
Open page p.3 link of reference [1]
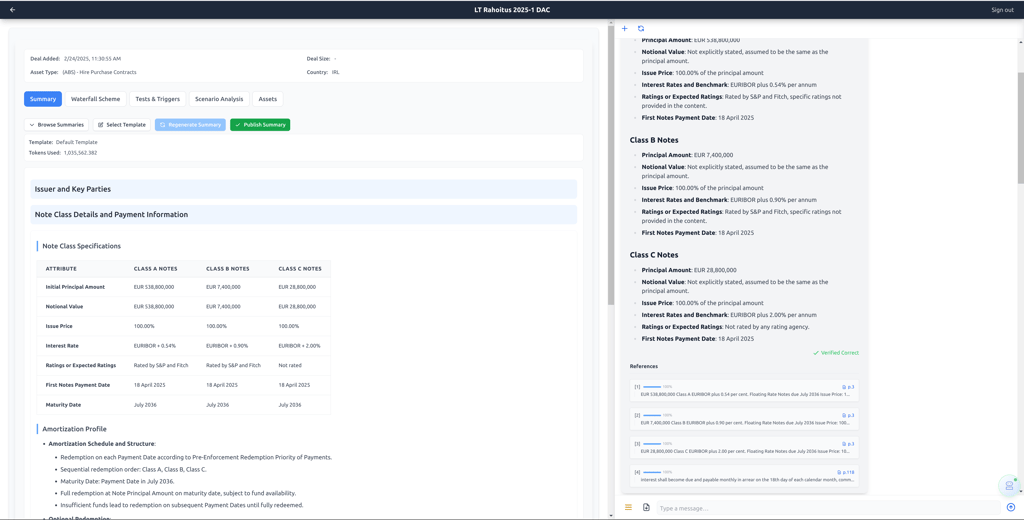point(848,387)
